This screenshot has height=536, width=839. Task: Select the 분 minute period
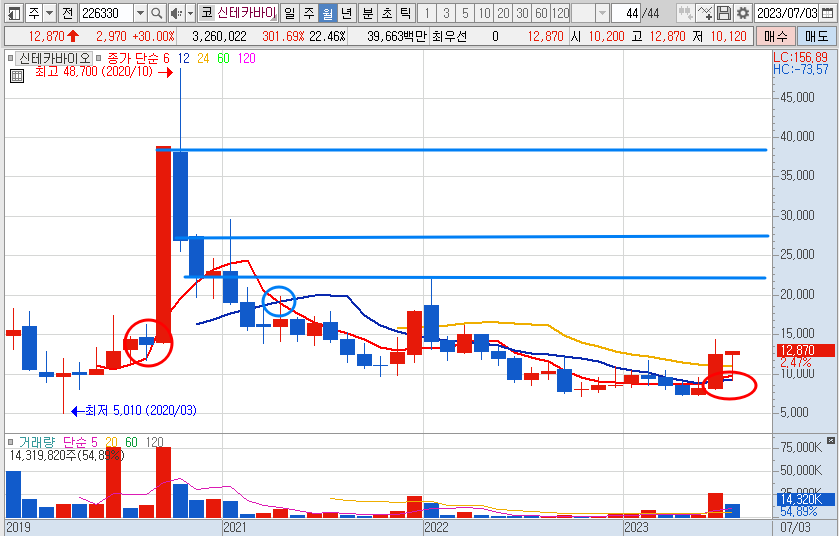368,13
